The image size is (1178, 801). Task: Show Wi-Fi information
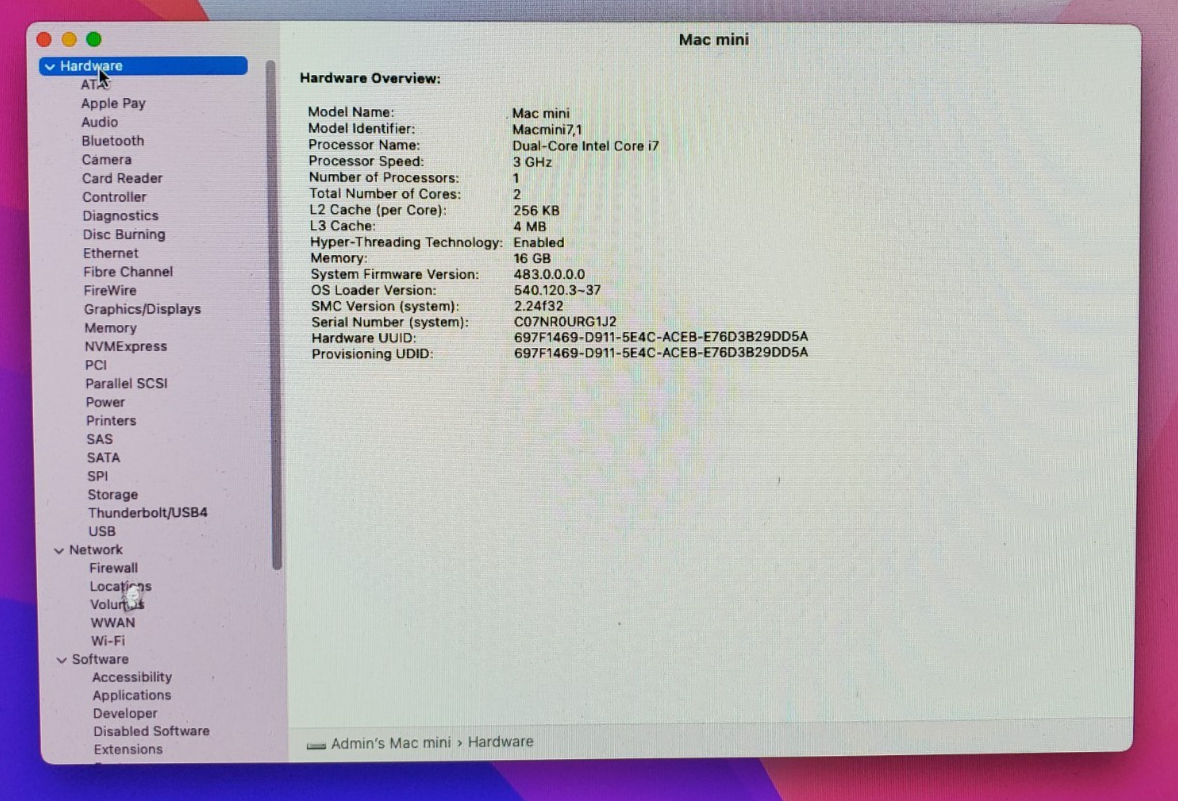pyautogui.click(x=107, y=641)
